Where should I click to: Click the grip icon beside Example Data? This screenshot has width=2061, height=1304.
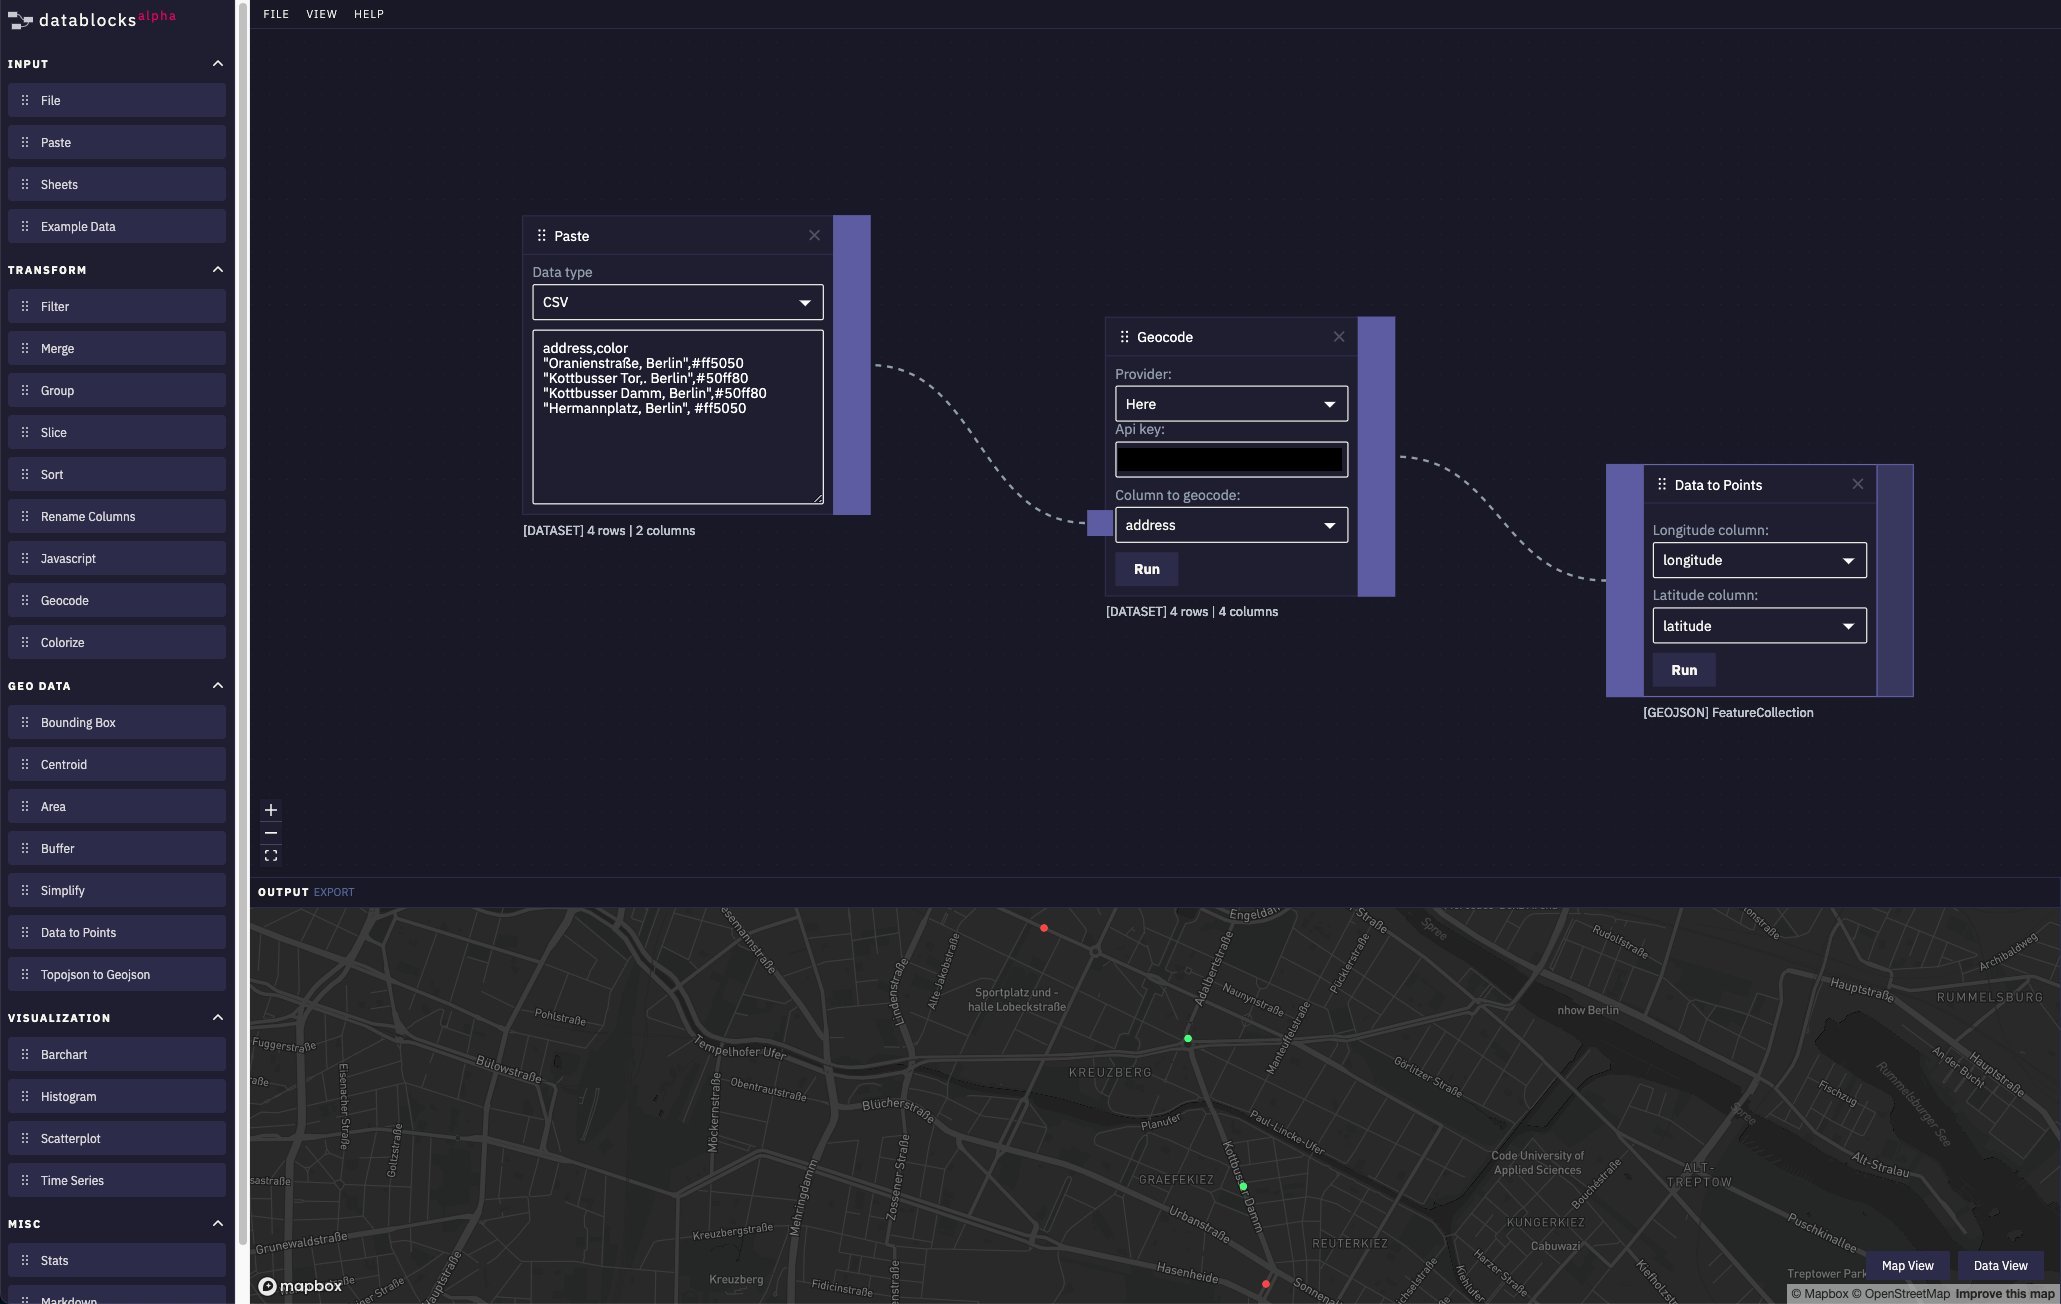coord(25,226)
